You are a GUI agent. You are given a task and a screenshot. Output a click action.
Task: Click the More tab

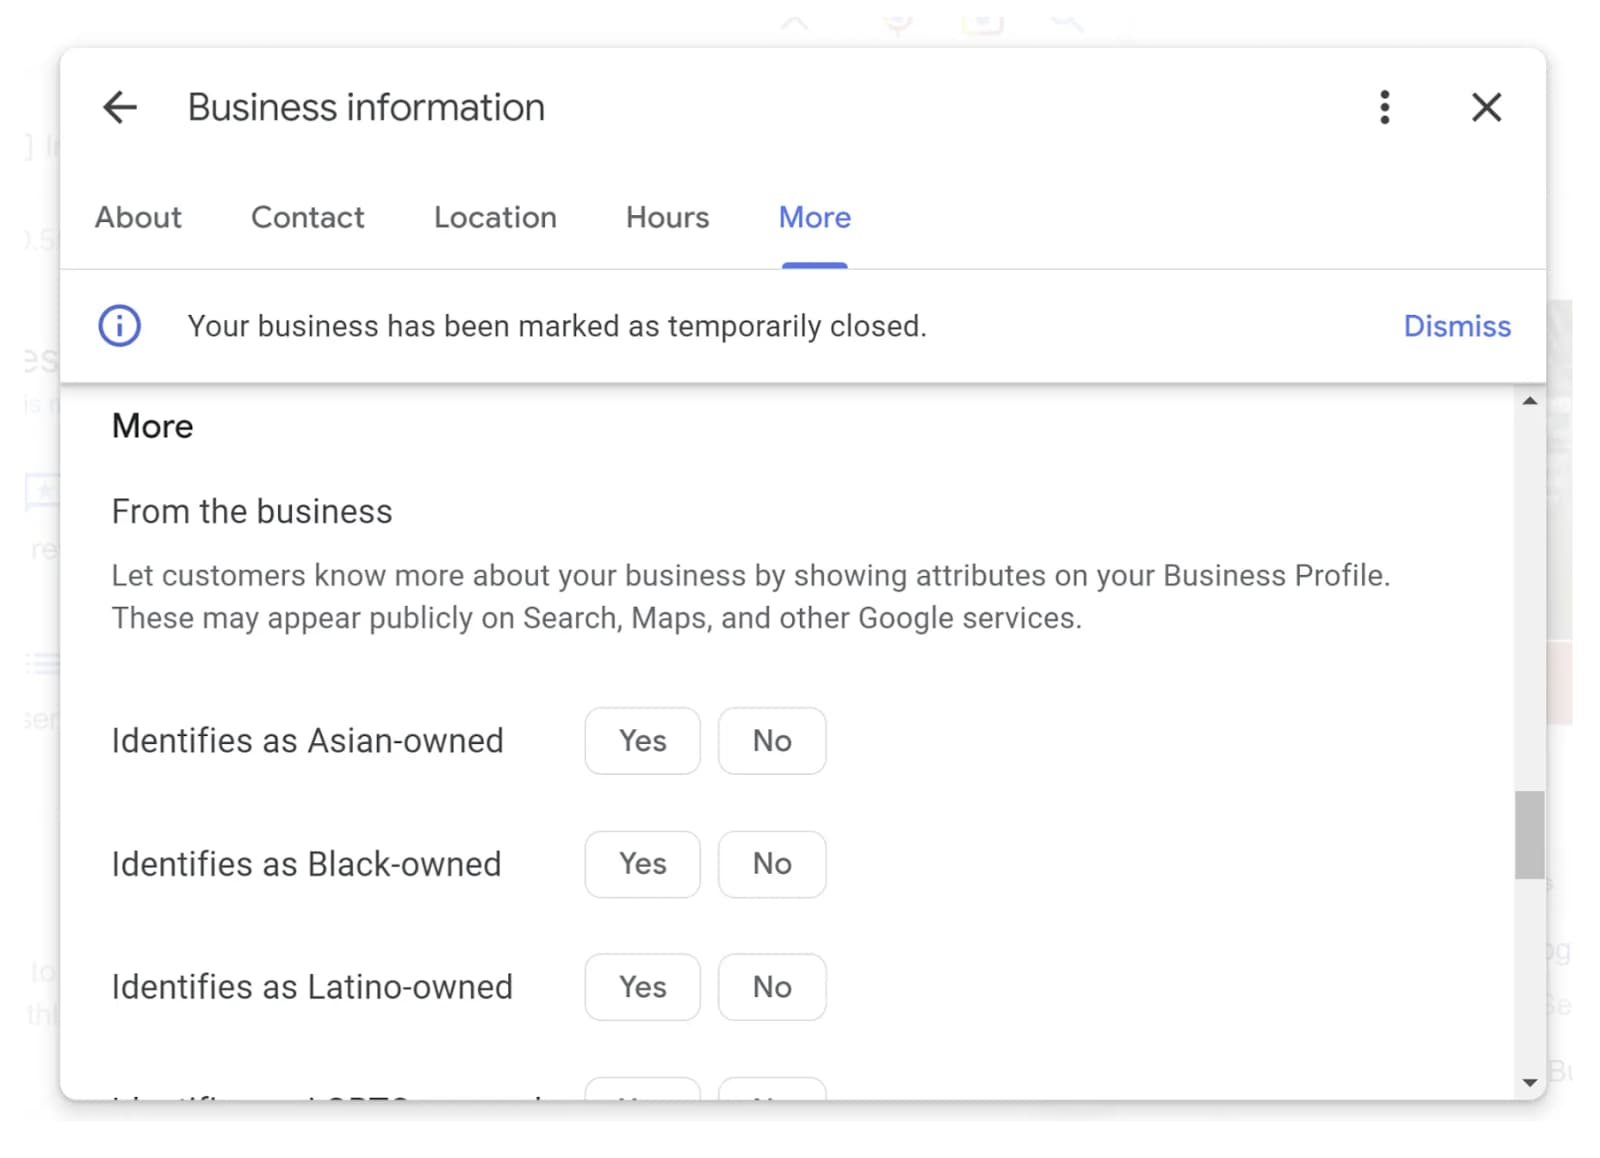[814, 217]
